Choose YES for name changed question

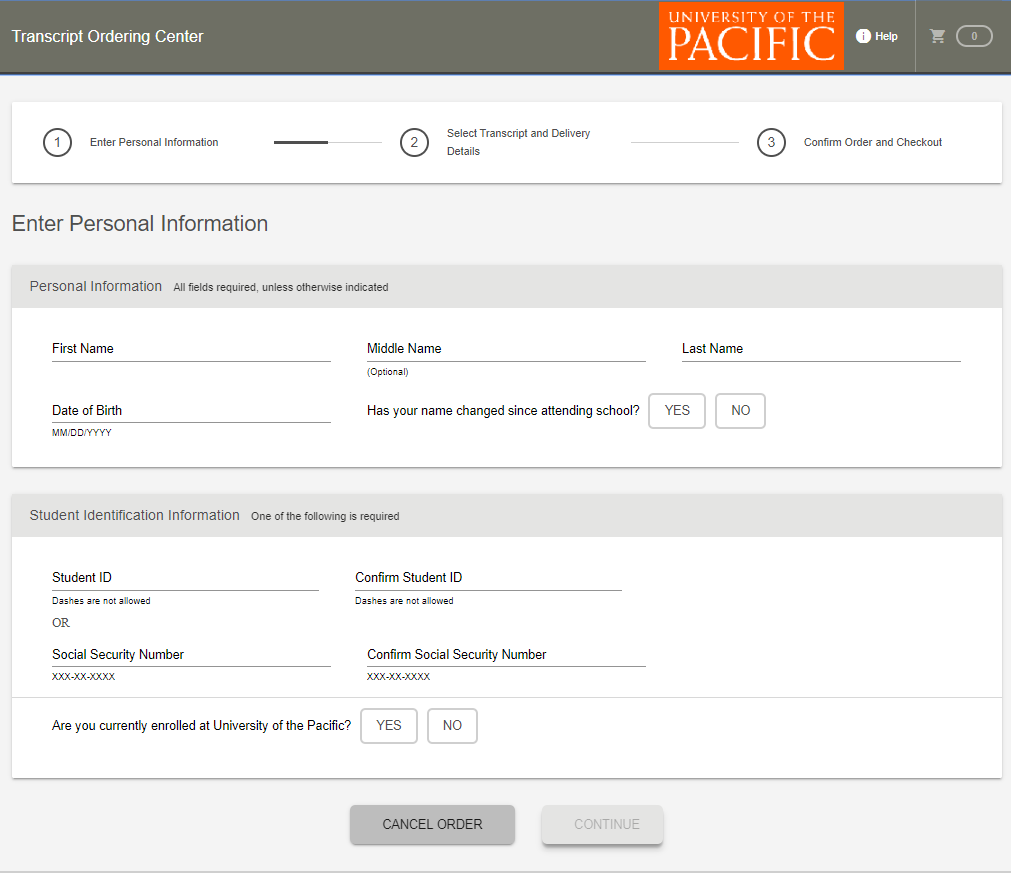(x=677, y=411)
